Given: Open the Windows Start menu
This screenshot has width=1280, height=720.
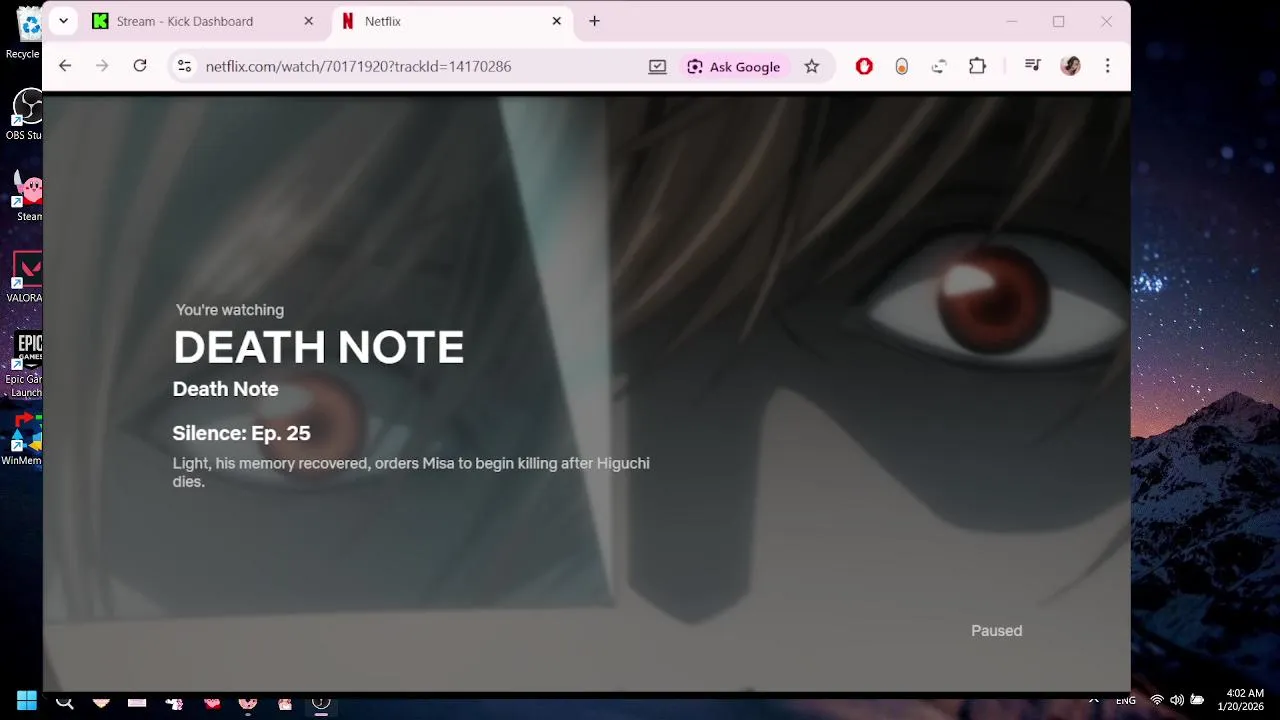Looking at the screenshot, I should 27,701.
